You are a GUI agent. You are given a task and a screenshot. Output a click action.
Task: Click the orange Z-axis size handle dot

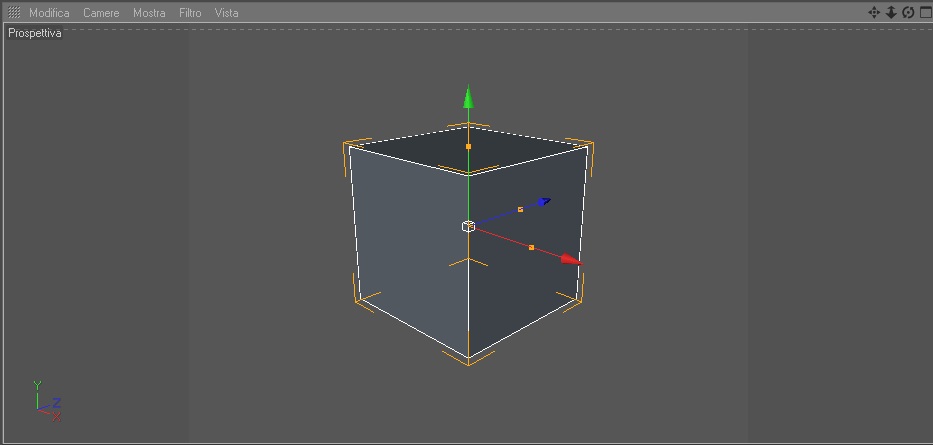(x=520, y=209)
